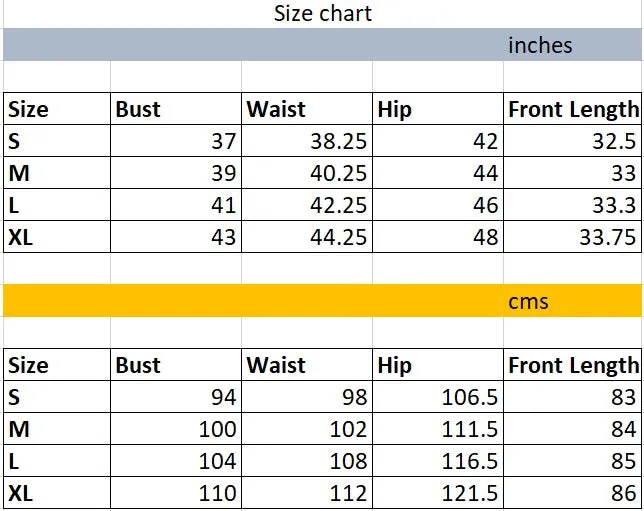Select the Bust header in inches table
The height and width of the screenshot is (511, 644).
pyautogui.click(x=176, y=109)
